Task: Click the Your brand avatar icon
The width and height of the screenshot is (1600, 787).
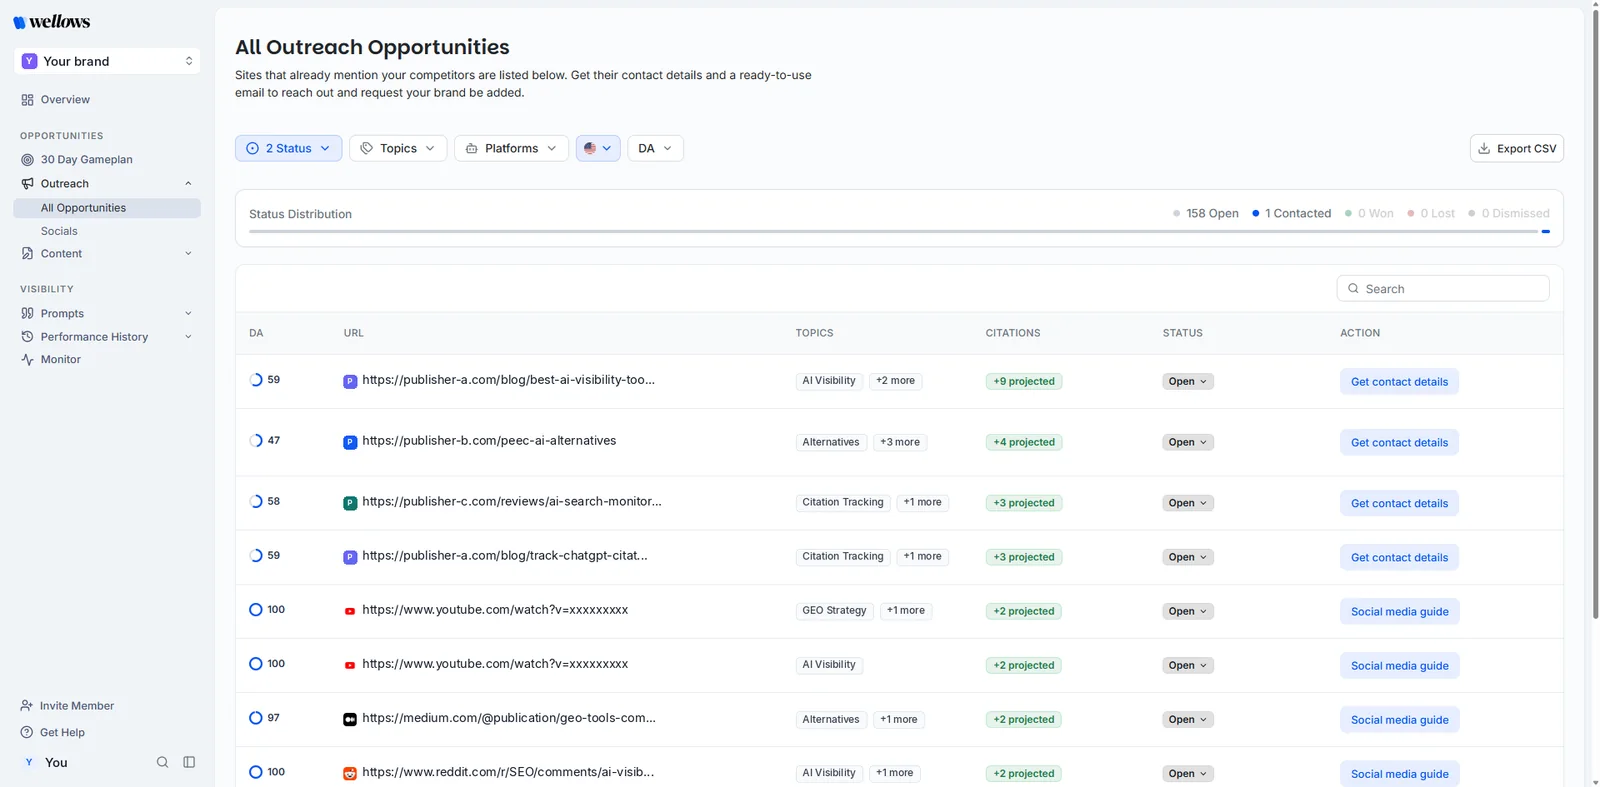Action: (29, 61)
